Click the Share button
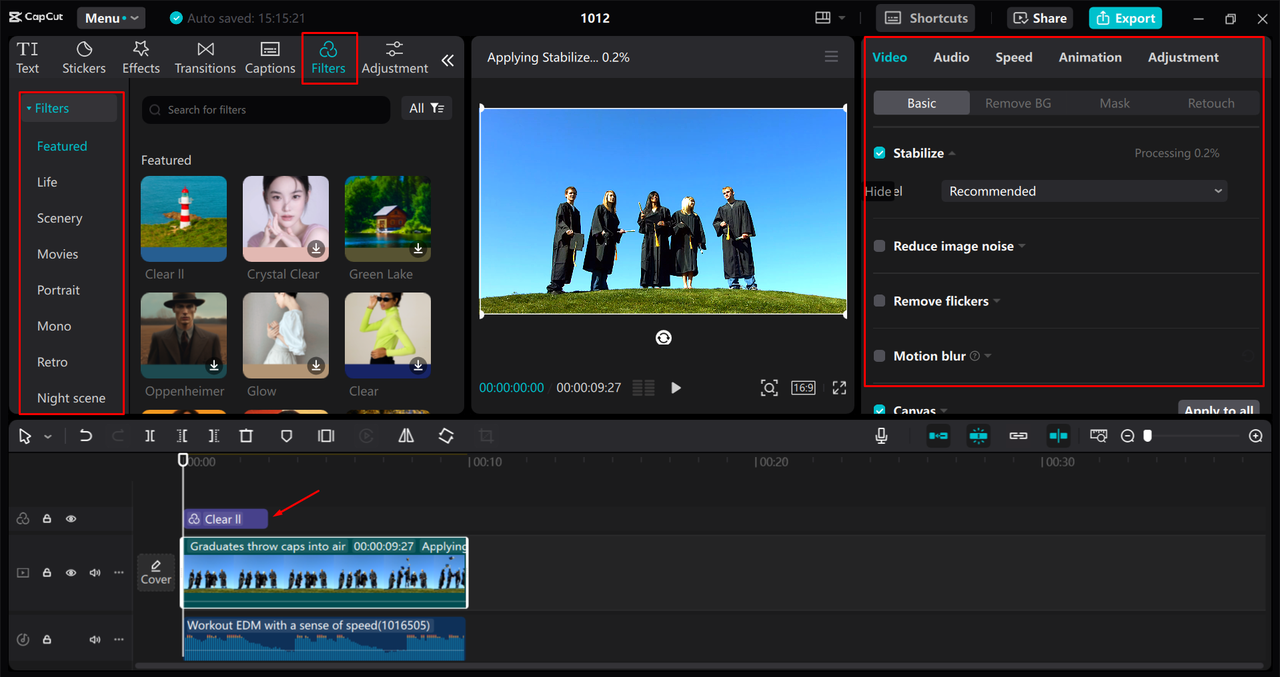Viewport: 1280px width, 677px height. pos(1040,18)
